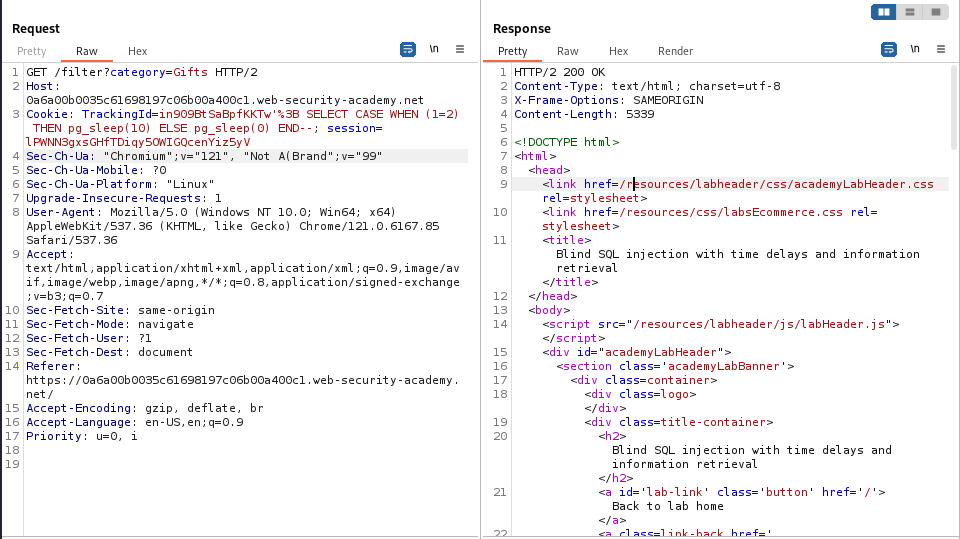Open the Response Hex tab

tap(618, 51)
